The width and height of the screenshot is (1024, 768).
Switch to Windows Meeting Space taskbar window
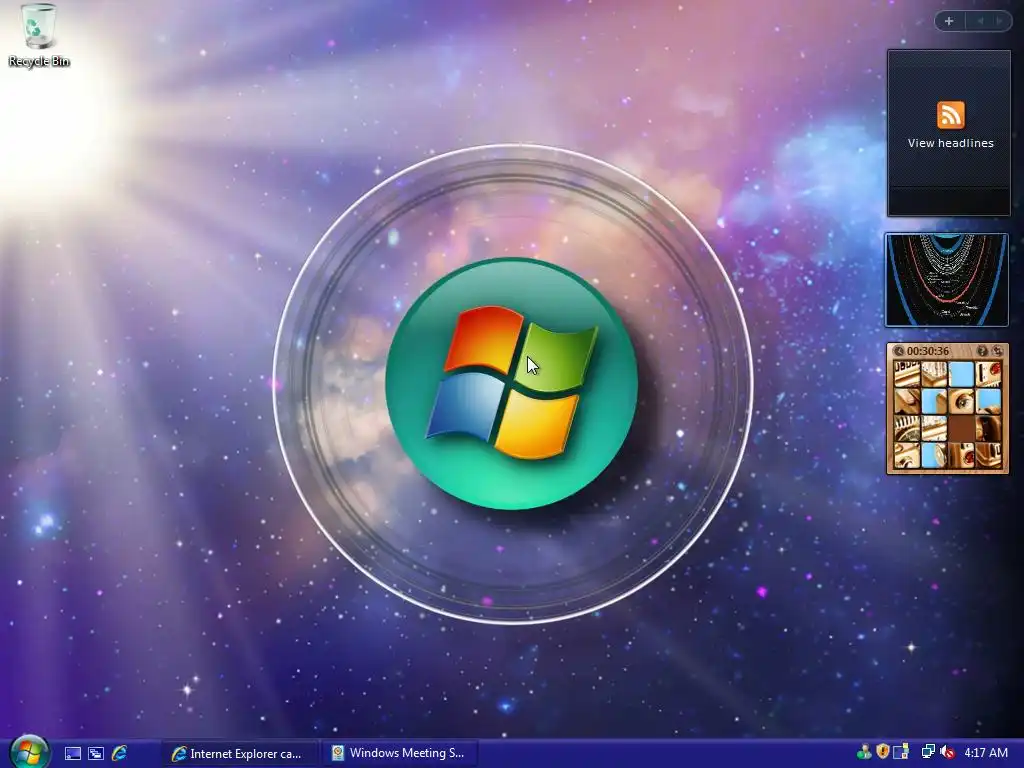point(400,753)
